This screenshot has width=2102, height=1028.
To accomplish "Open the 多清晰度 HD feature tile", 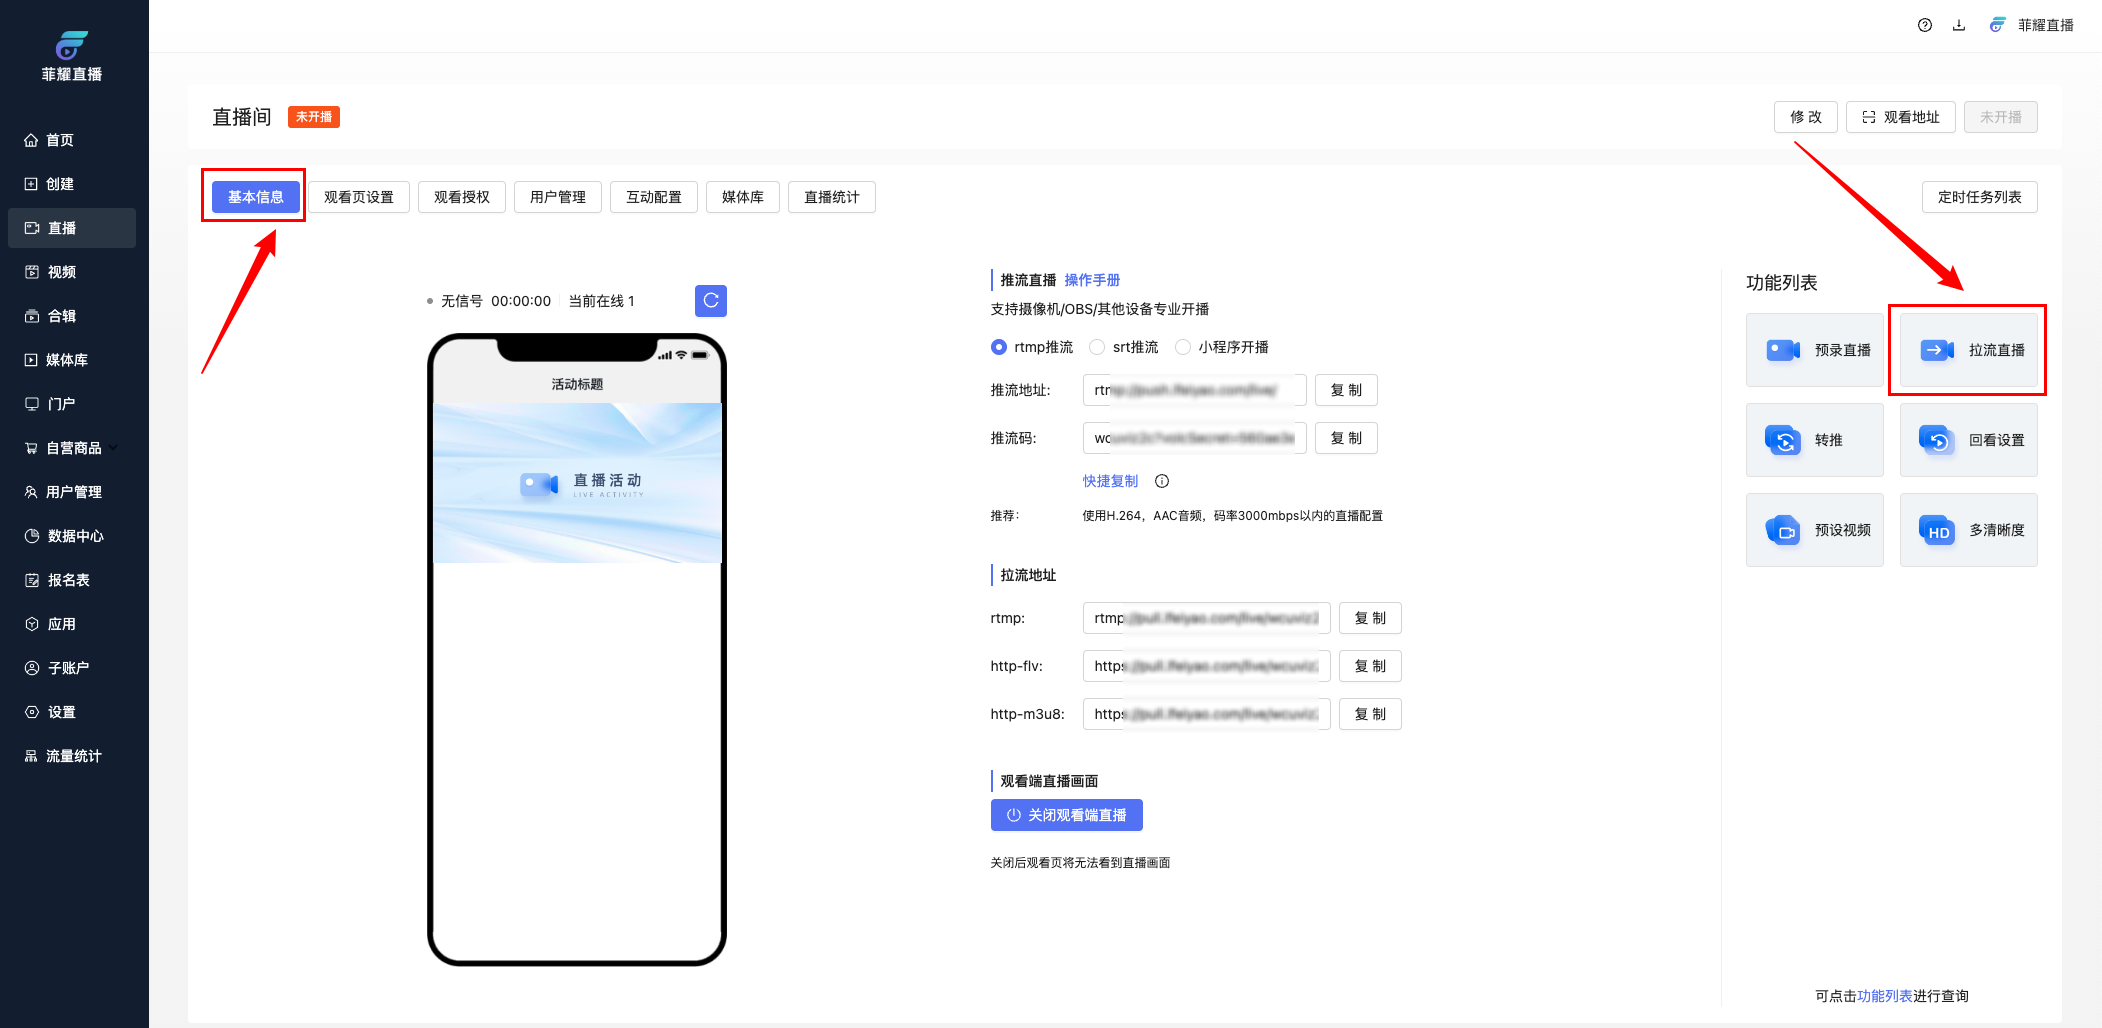I will click(1968, 530).
